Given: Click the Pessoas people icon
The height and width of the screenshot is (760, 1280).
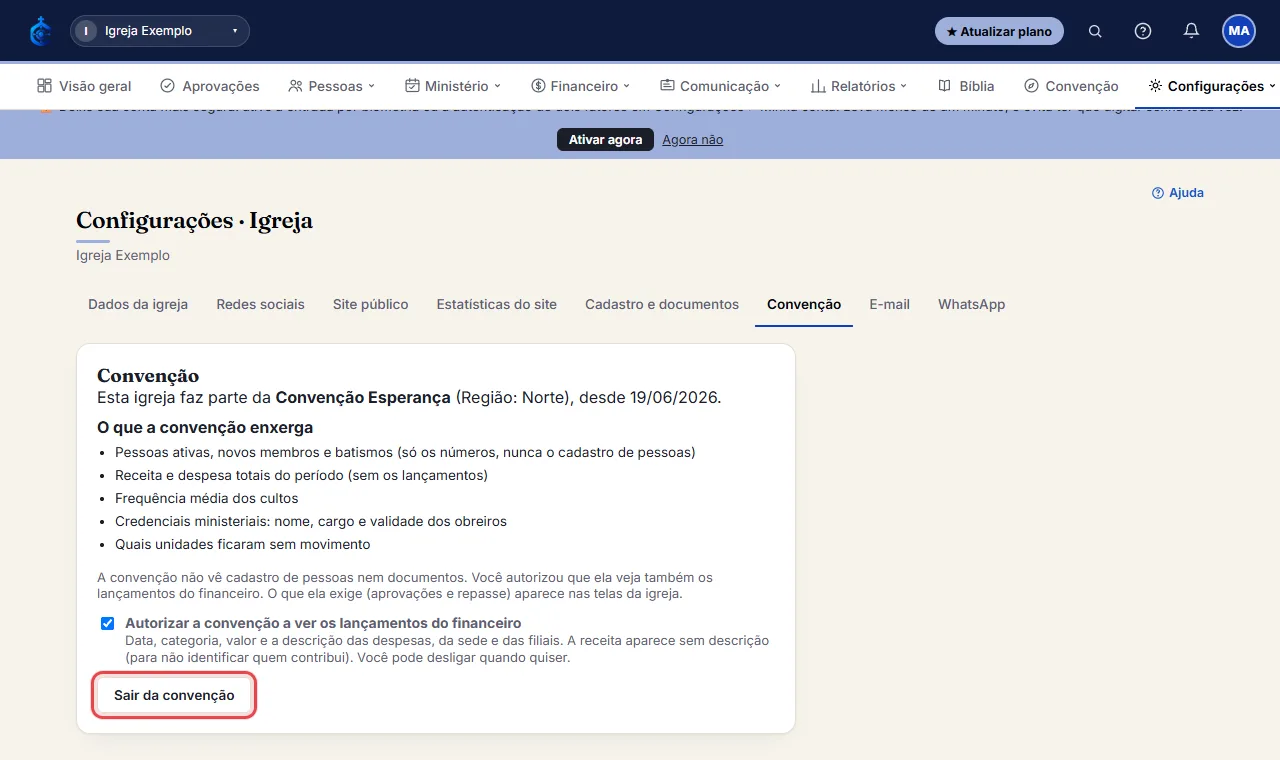Looking at the screenshot, I should [295, 86].
